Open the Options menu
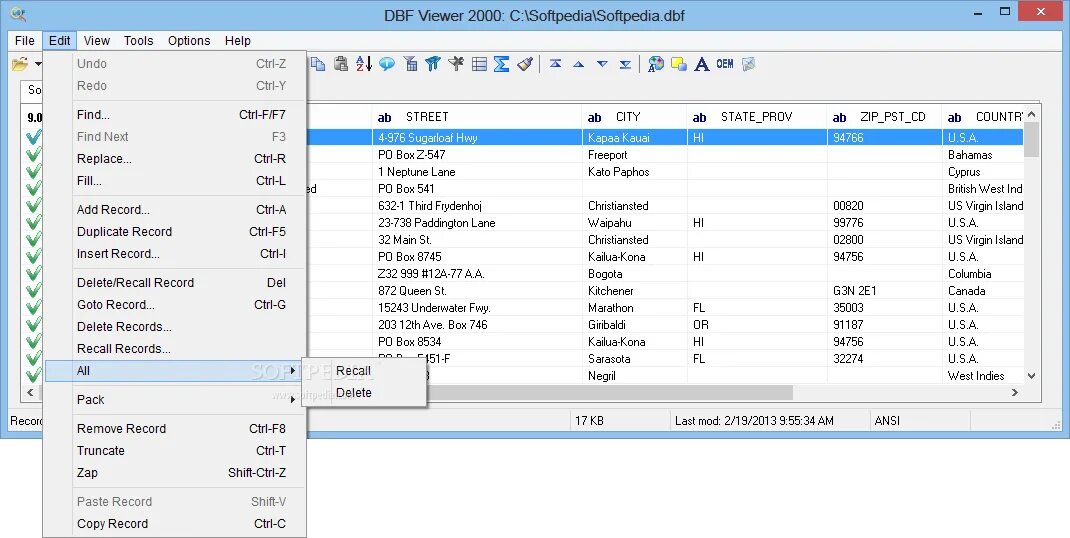 (189, 41)
